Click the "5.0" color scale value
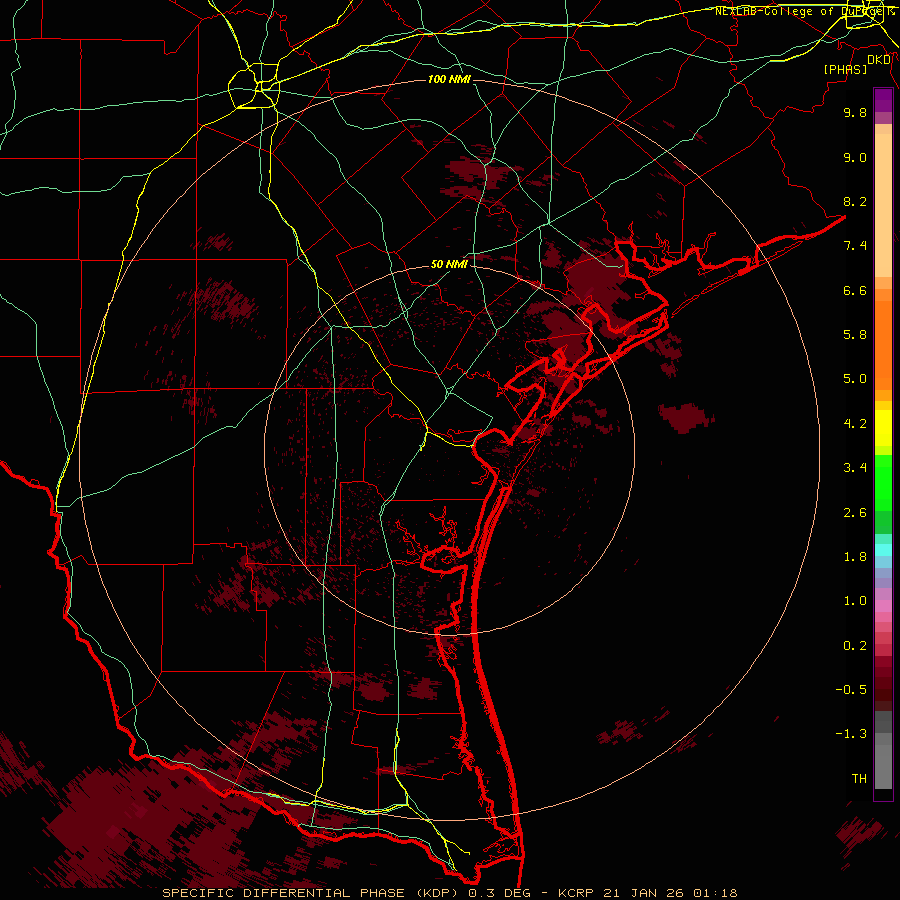Image resolution: width=900 pixels, height=900 pixels. pos(855,379)
